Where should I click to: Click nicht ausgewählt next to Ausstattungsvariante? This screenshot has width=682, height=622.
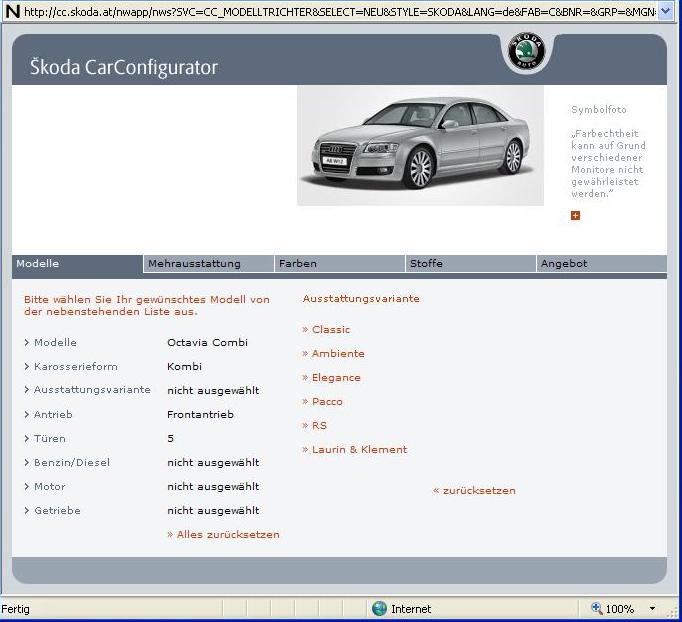click(x=213, y=391)
